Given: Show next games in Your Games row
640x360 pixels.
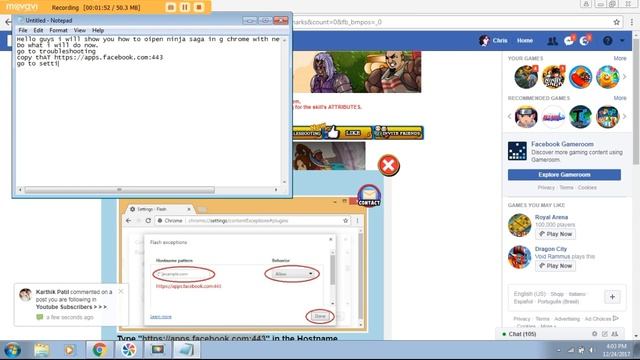Looking at the screenshot, I should point(624,77).
